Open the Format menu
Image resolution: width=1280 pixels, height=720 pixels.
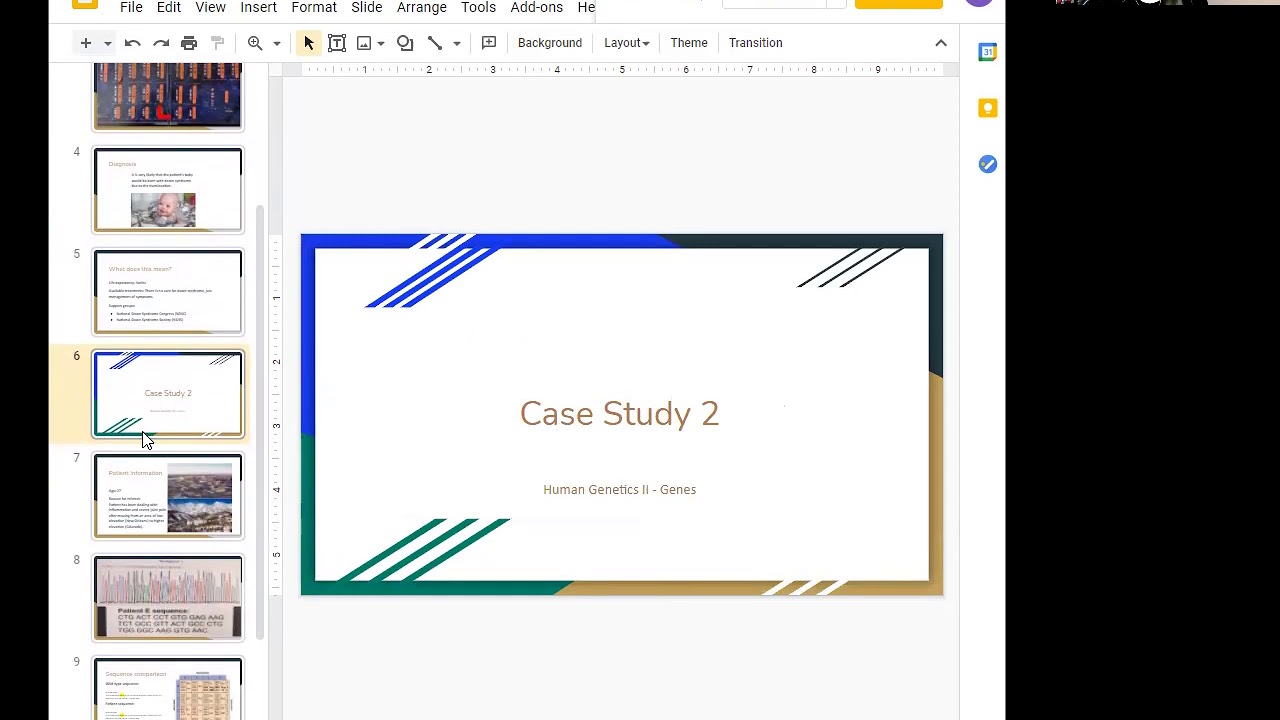(314, 7)
